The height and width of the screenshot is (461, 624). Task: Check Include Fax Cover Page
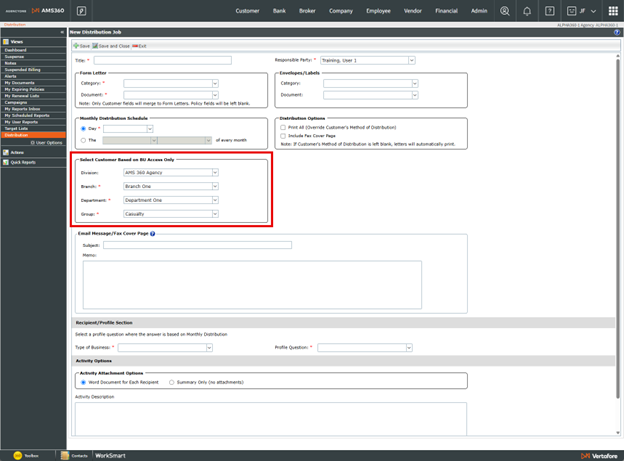click(283, 136)
